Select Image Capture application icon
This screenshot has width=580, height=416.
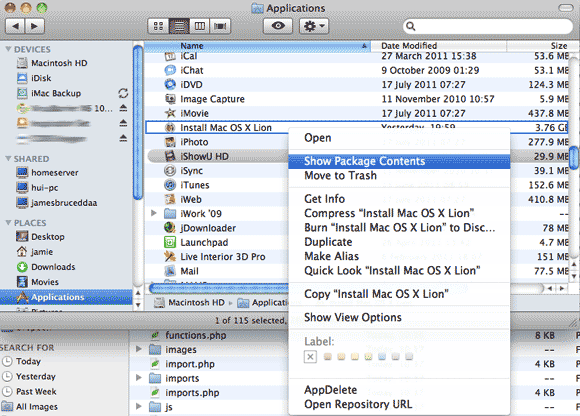coord(170,99)
